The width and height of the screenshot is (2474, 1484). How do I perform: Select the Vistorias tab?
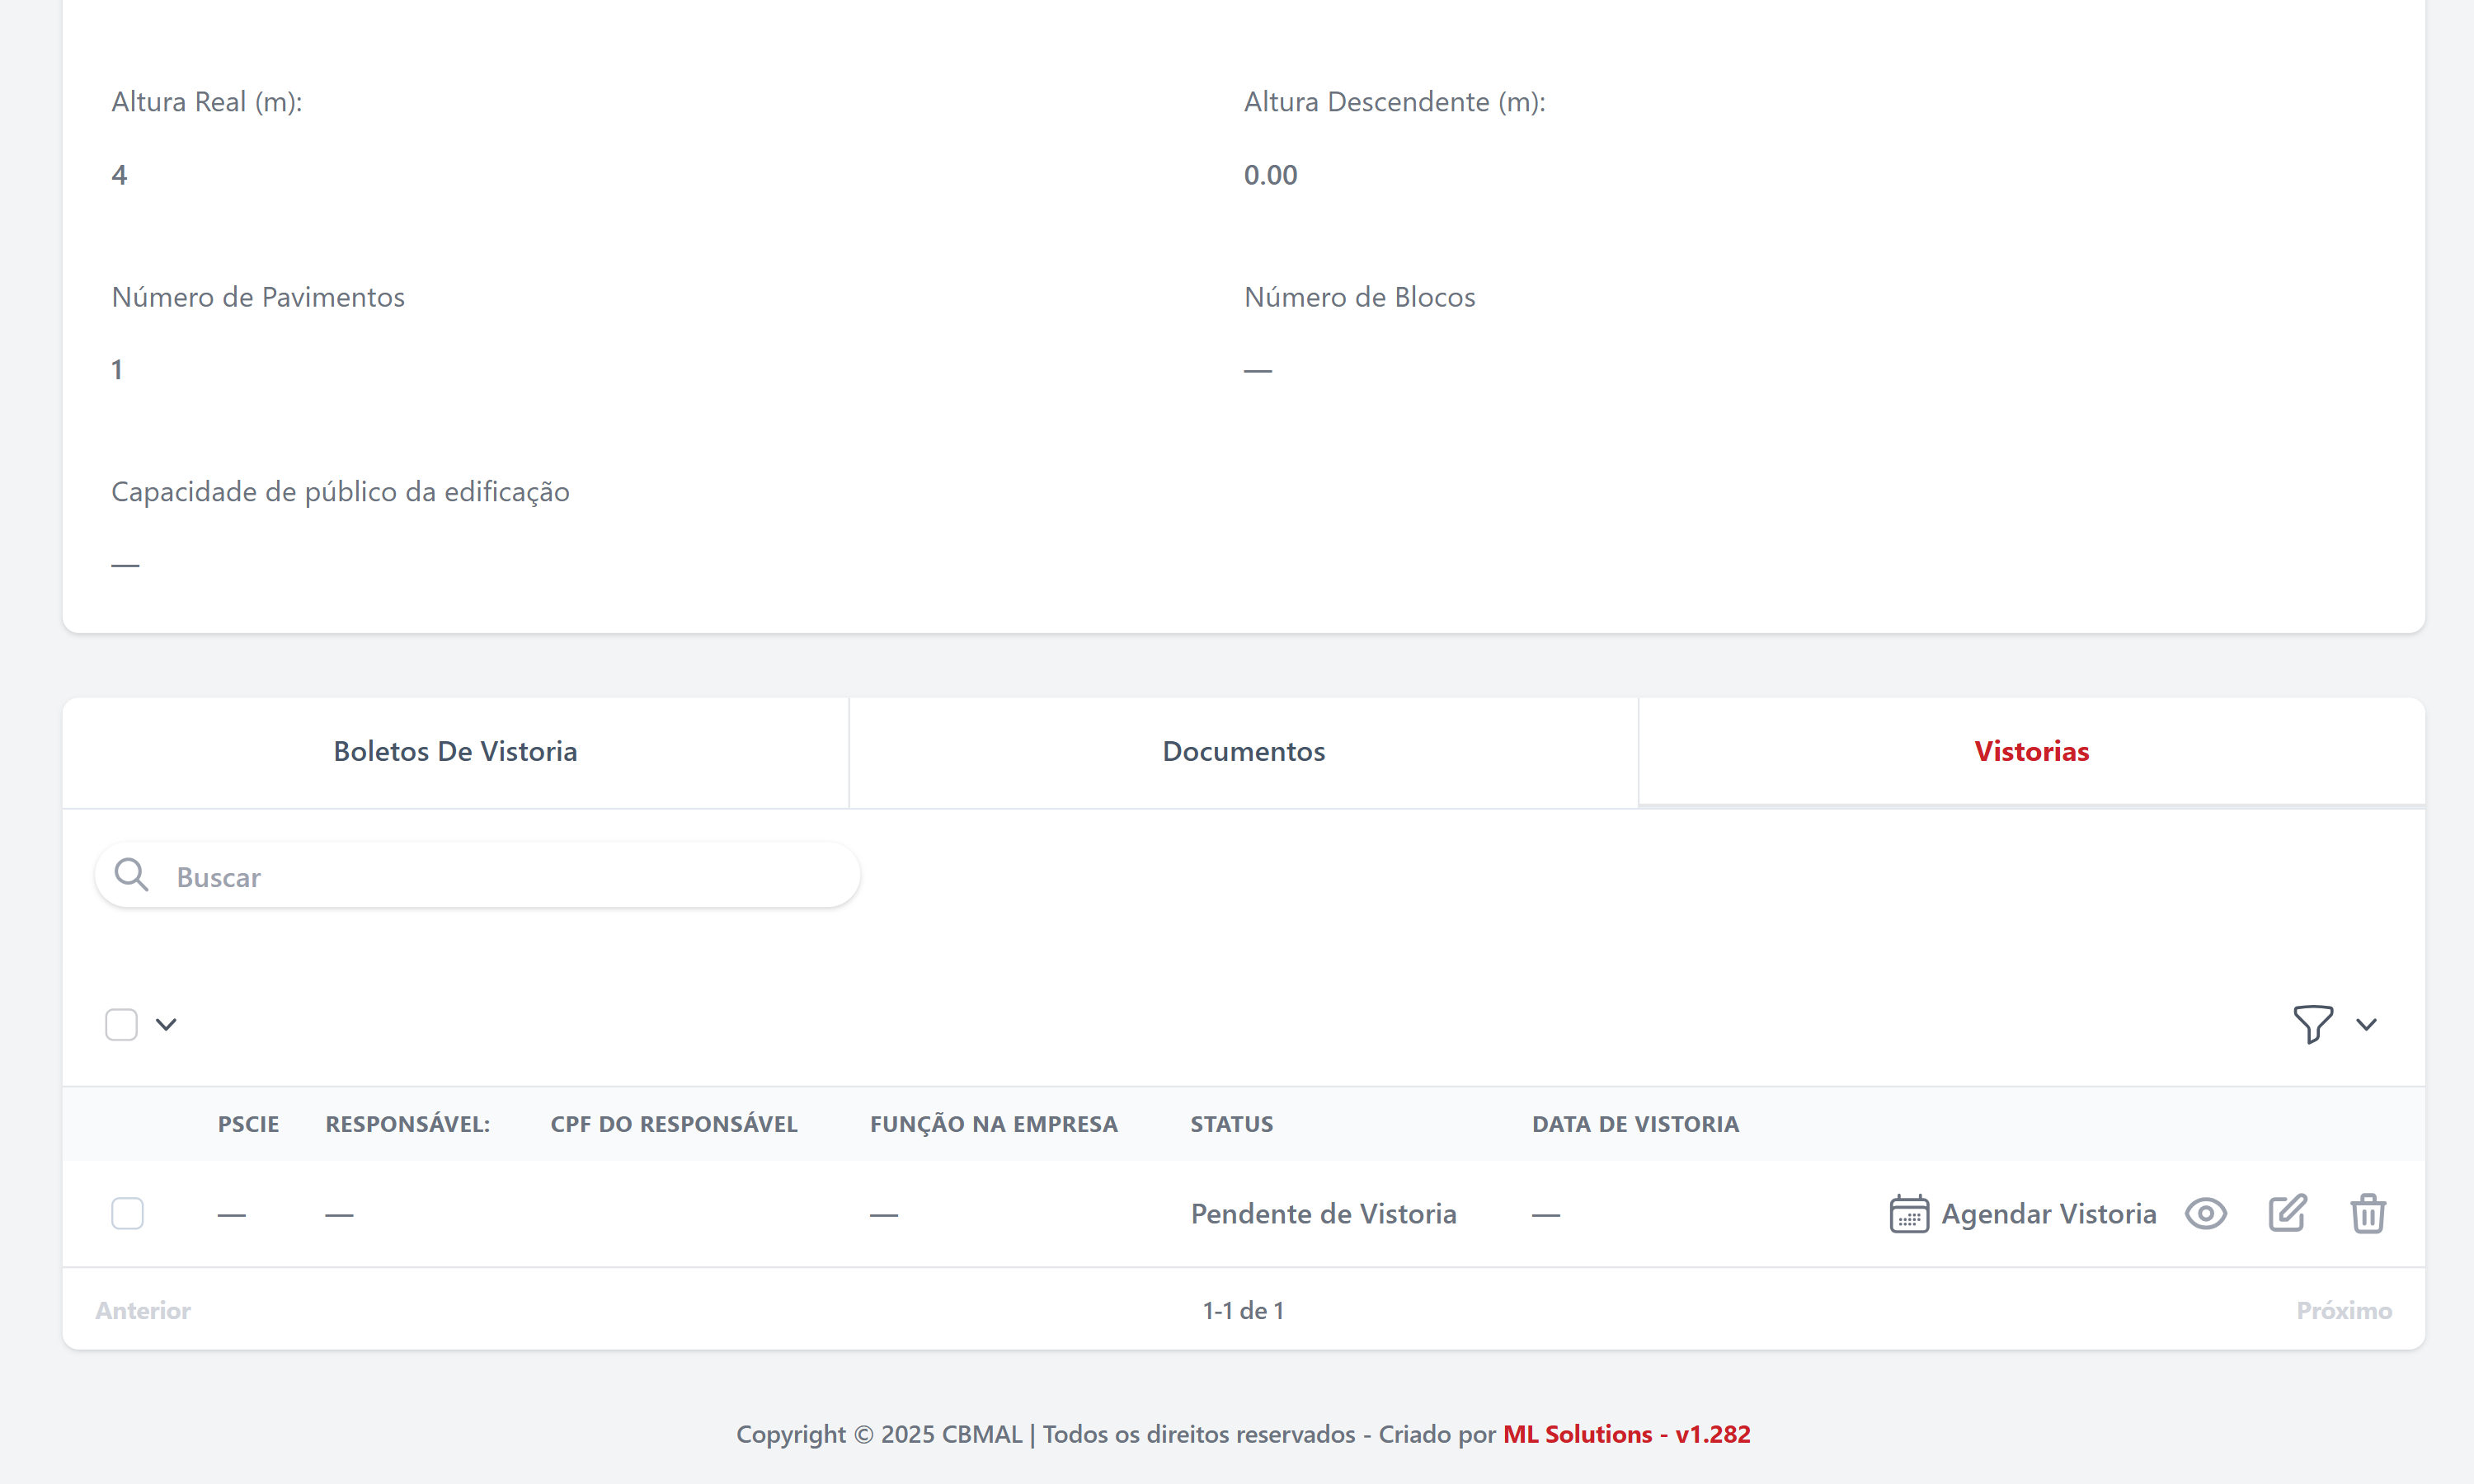(2031, 752)
